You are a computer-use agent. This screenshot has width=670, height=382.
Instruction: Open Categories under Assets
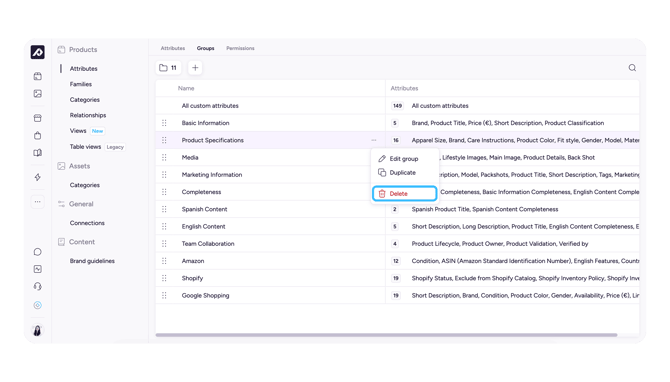tap(85, 185)
